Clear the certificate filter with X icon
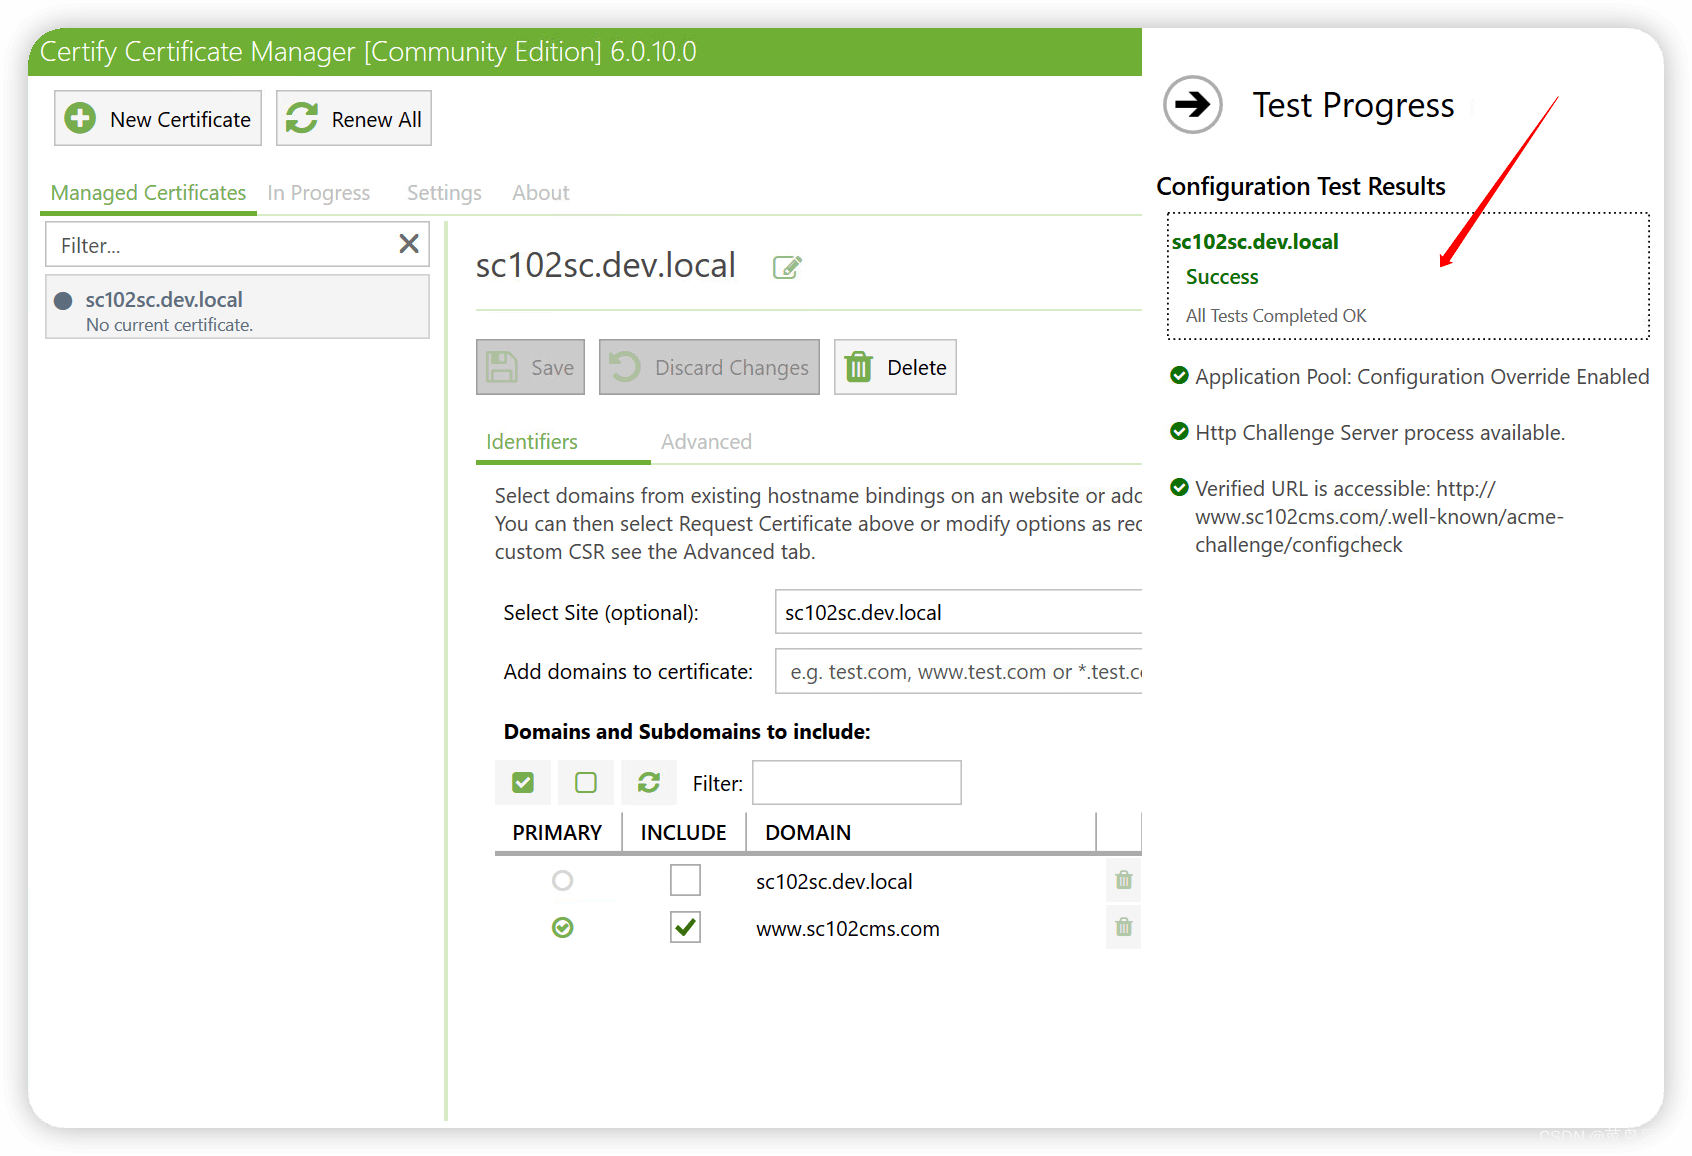This screenshot has height=1156, width=1692. [x=409, y=244]
